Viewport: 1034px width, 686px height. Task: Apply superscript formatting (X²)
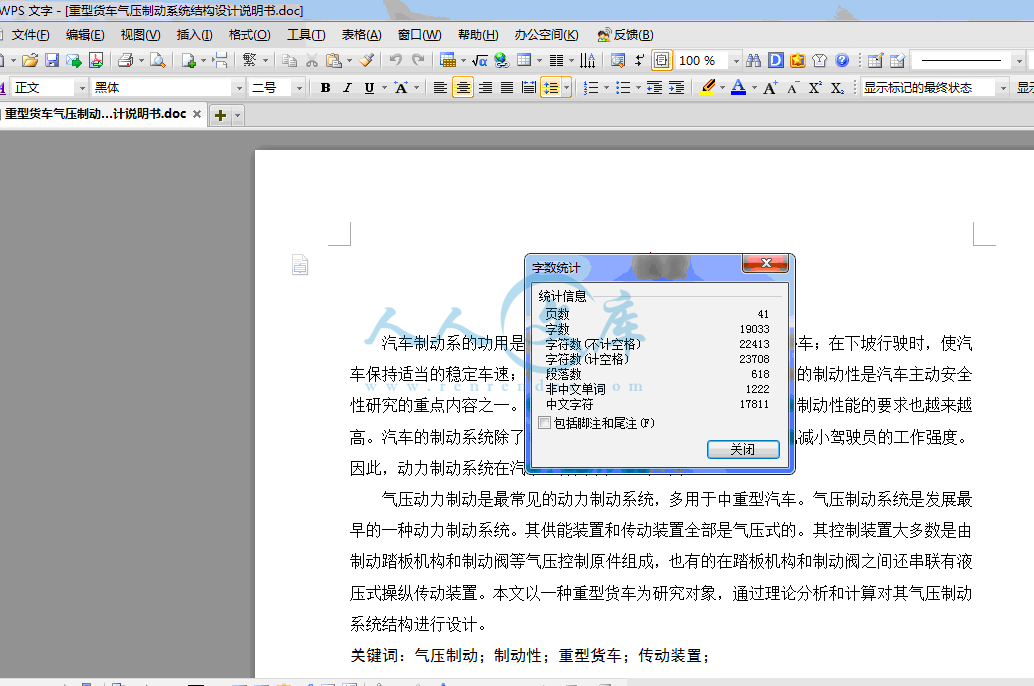click(815, 88)
